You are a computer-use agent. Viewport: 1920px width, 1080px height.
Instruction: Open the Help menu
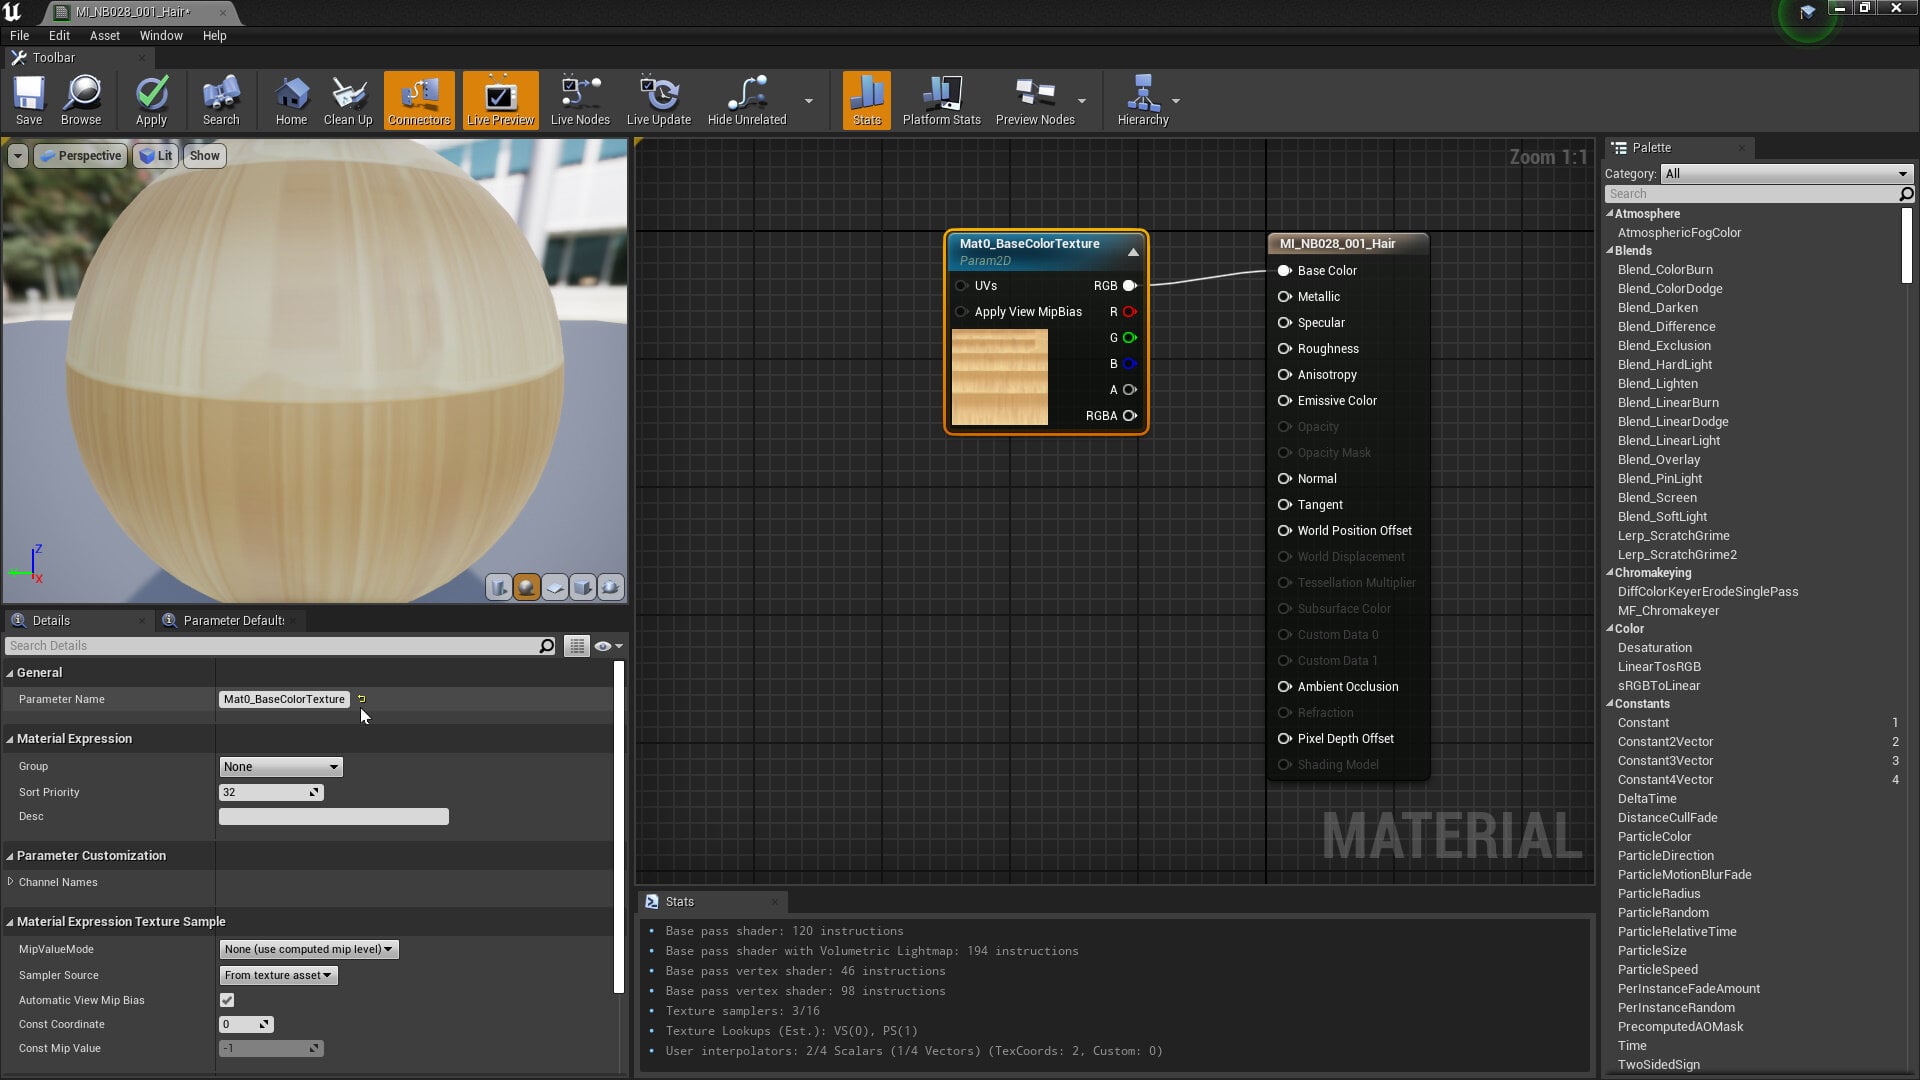coord(215,35)
